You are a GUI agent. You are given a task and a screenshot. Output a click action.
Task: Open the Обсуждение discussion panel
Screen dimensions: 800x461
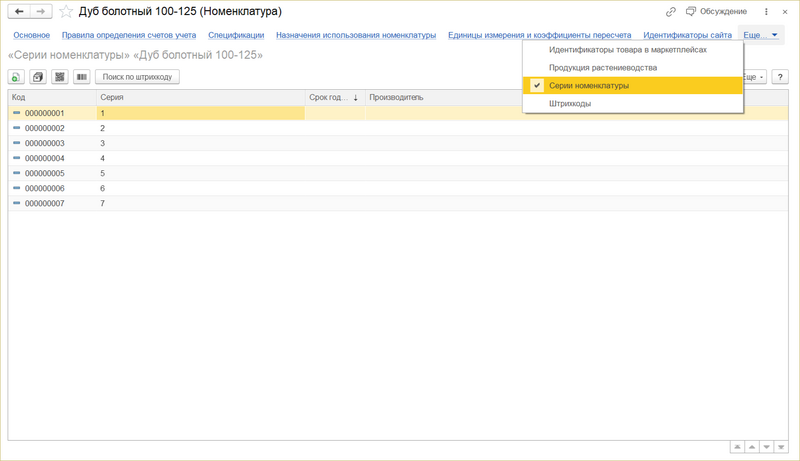coord(716,11)
